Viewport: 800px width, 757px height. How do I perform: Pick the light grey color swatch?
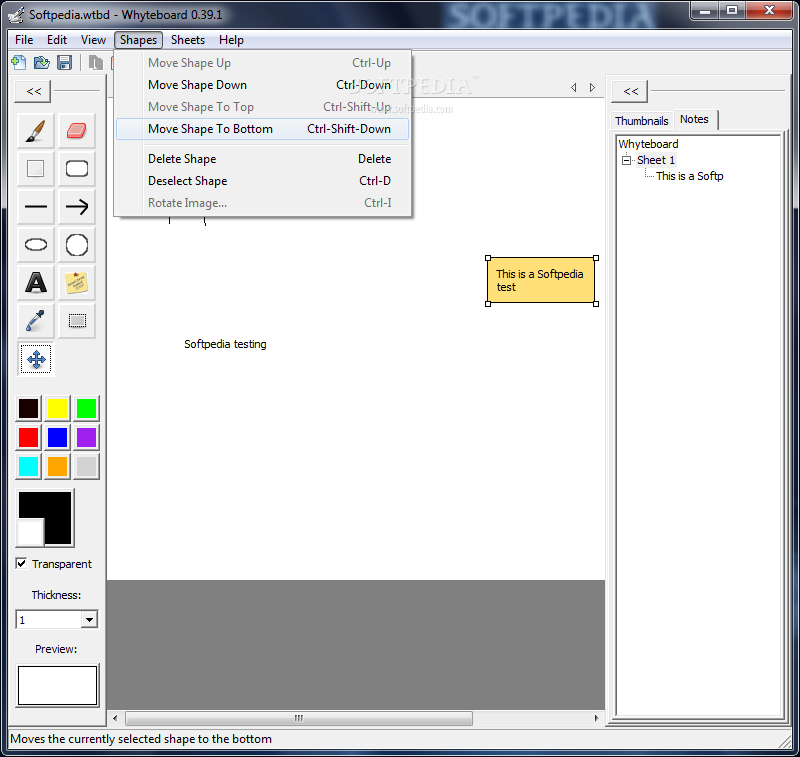pyautogui.click(x=86, y=466)
